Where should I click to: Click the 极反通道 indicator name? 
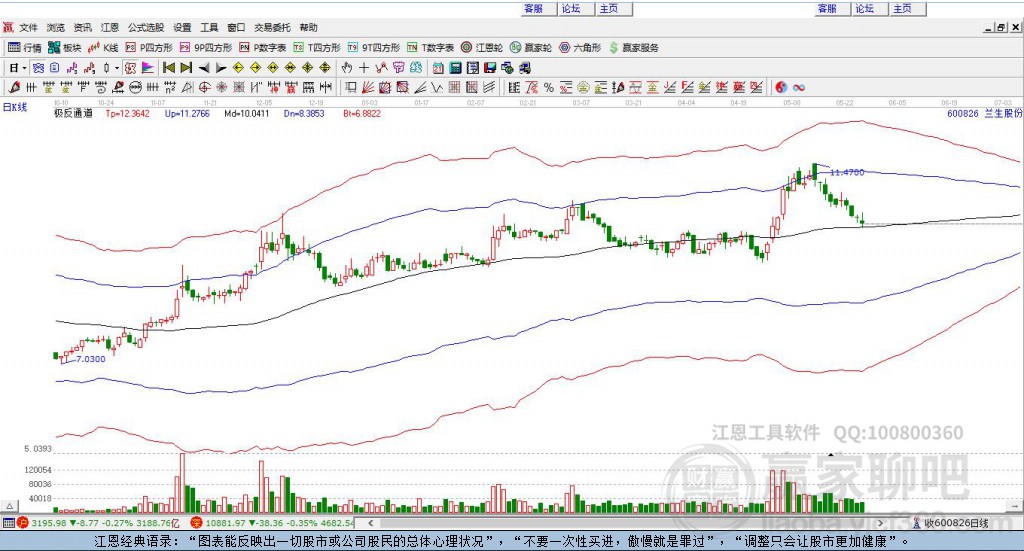[73, 113]
